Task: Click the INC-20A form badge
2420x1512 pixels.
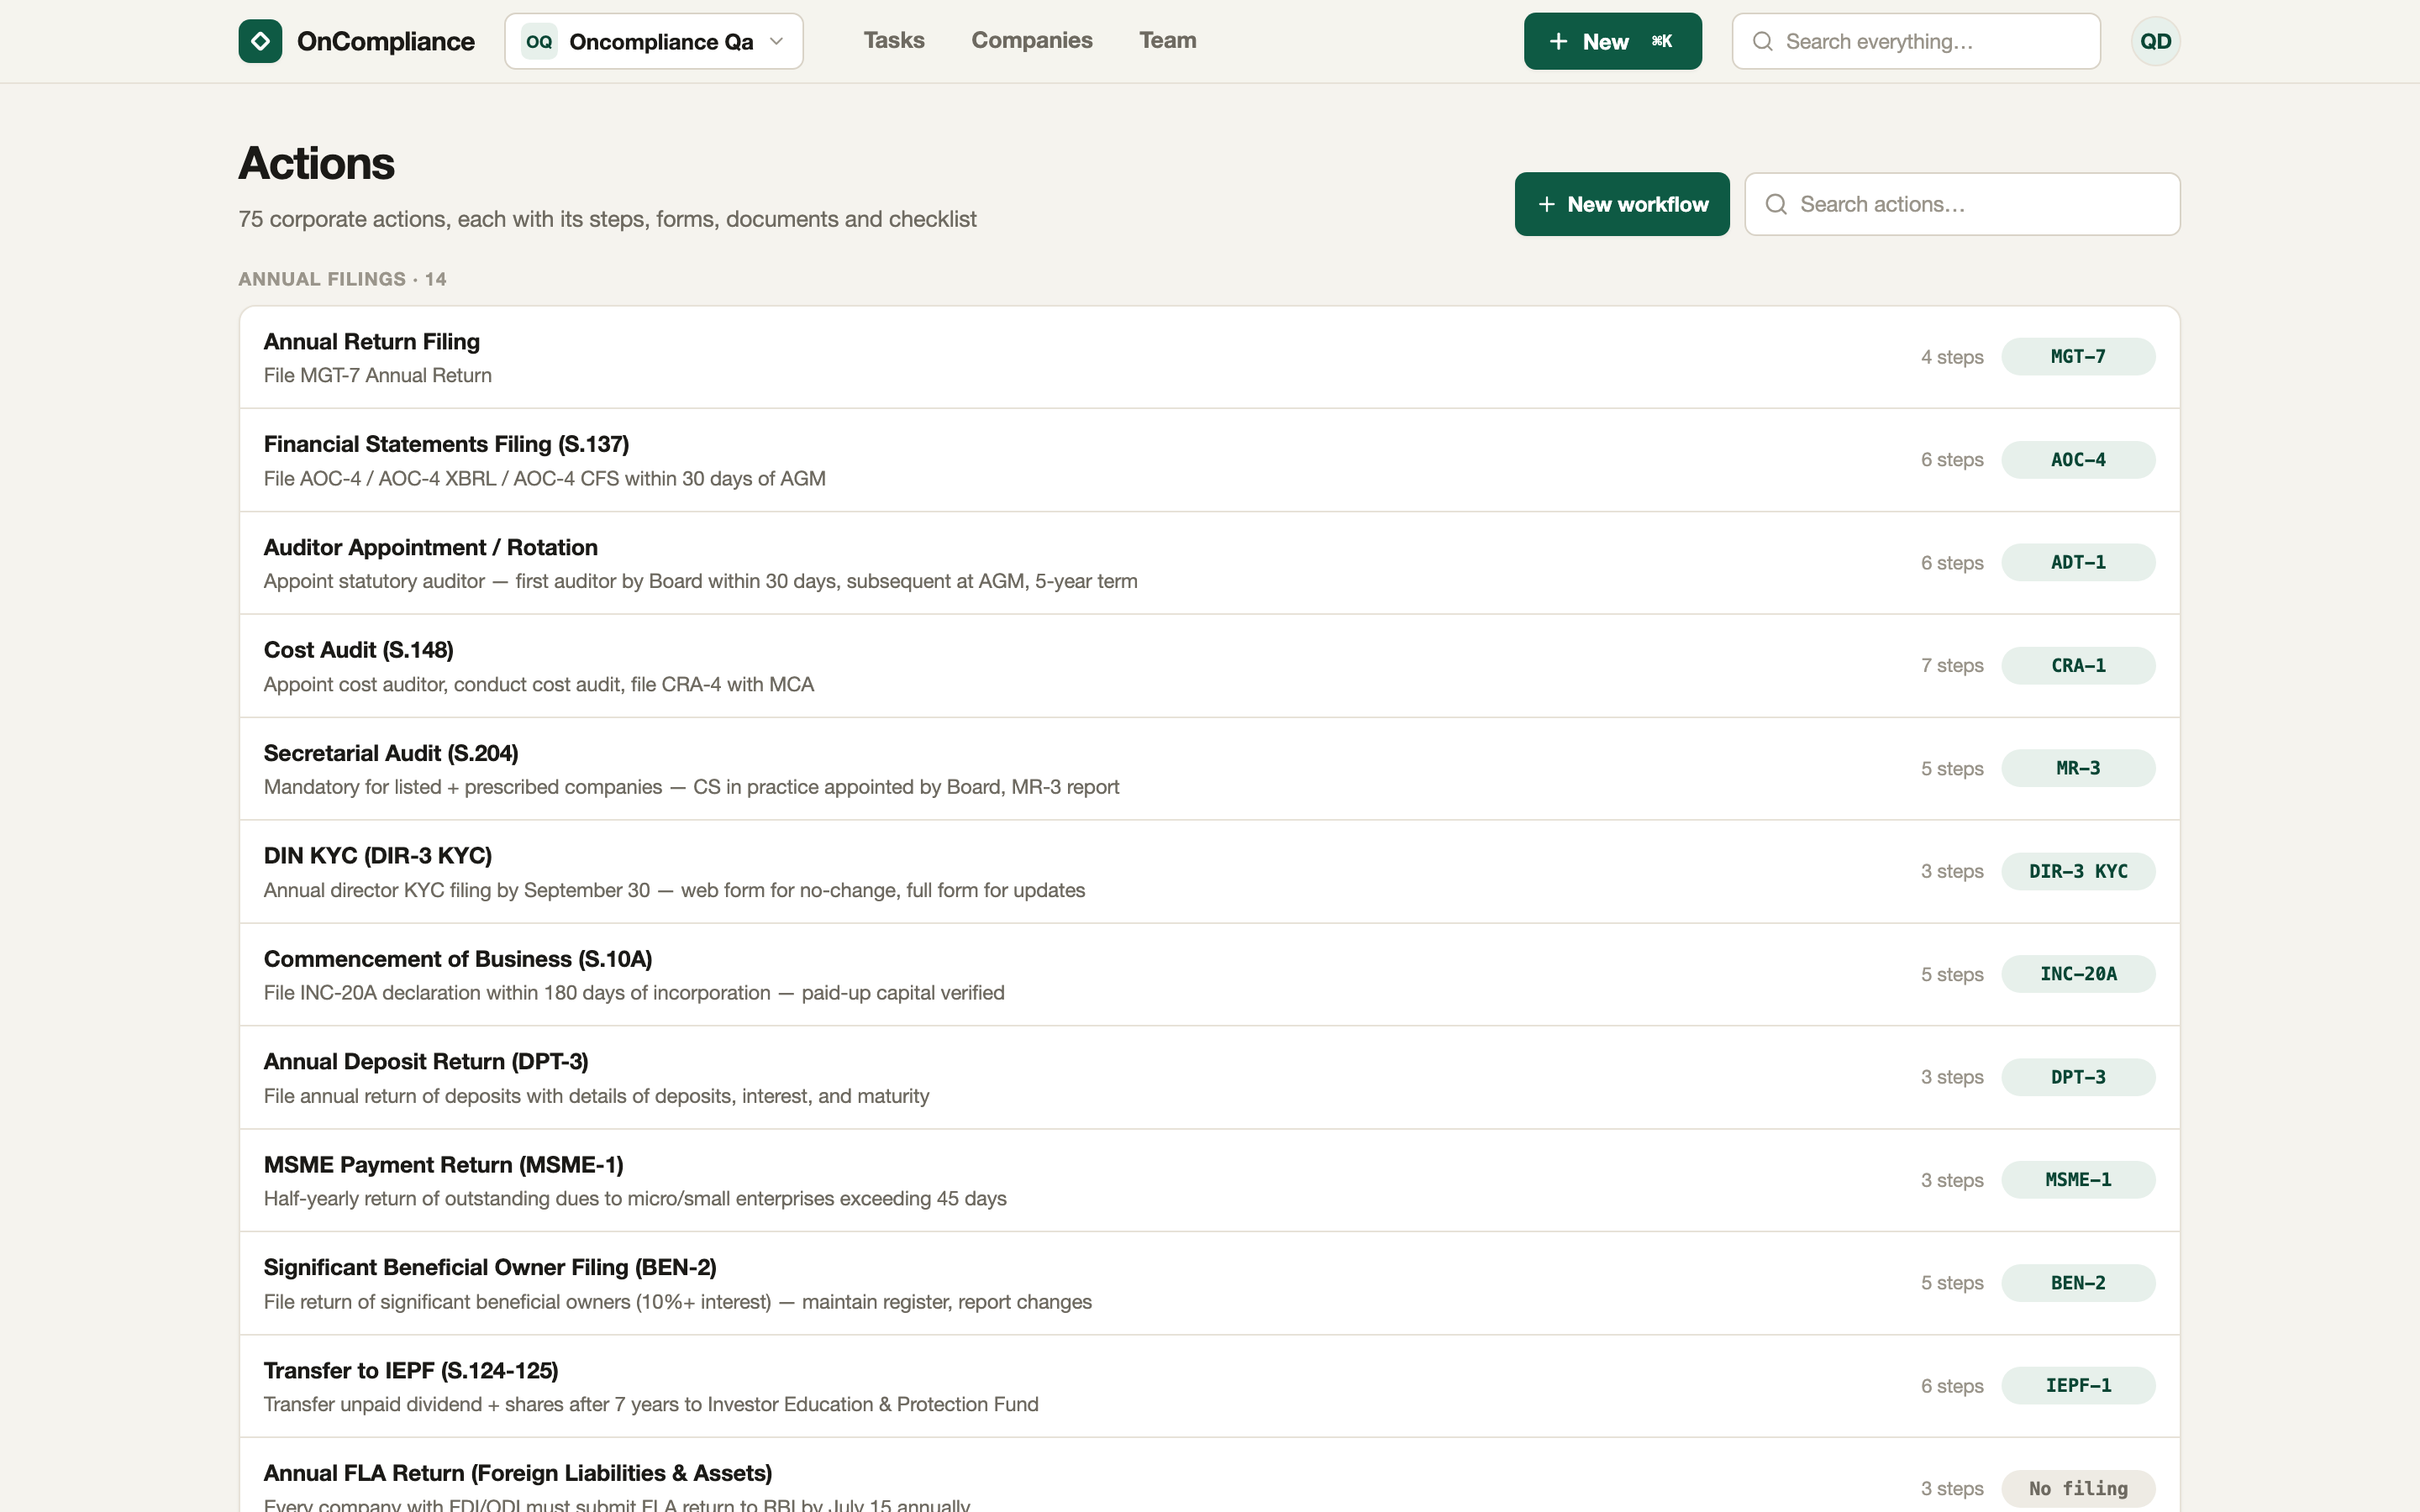Action: (2078, 974)
